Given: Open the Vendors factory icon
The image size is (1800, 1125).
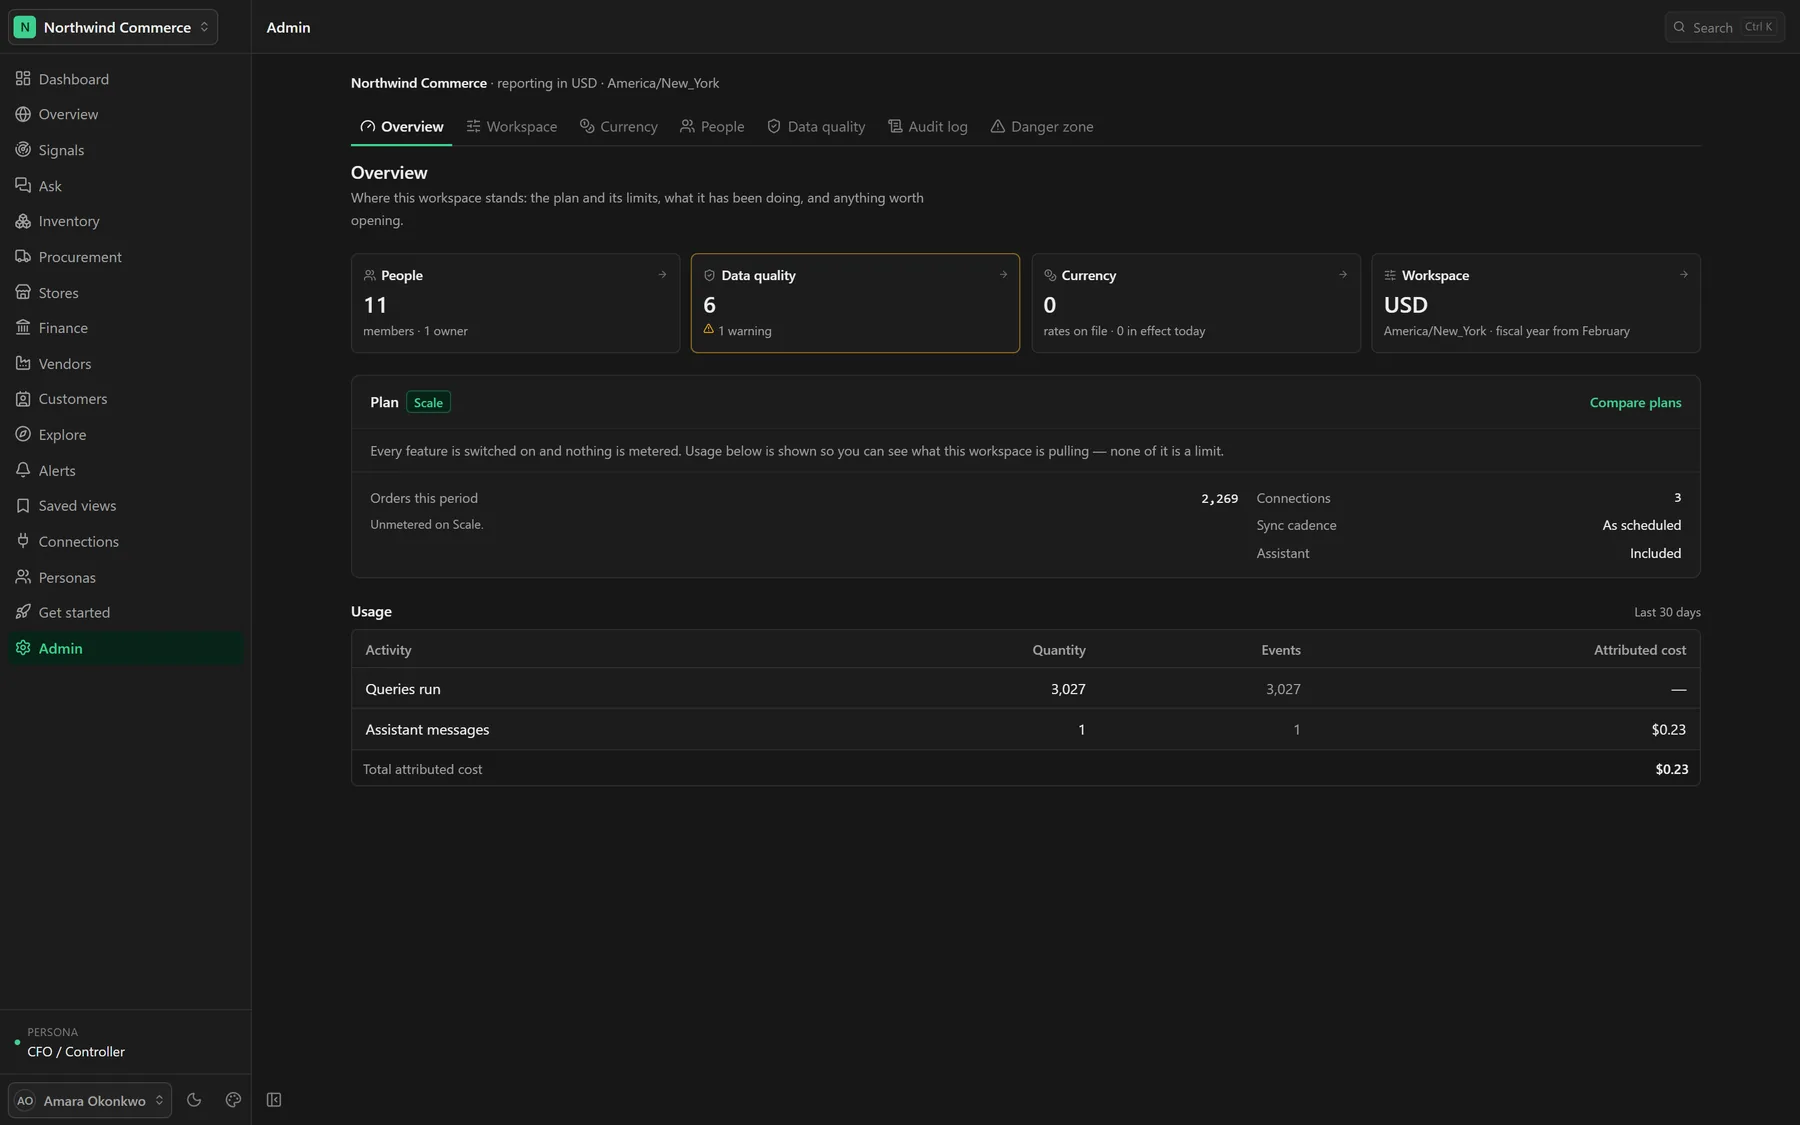Looking at the screenshot, I should pos(23,363).
